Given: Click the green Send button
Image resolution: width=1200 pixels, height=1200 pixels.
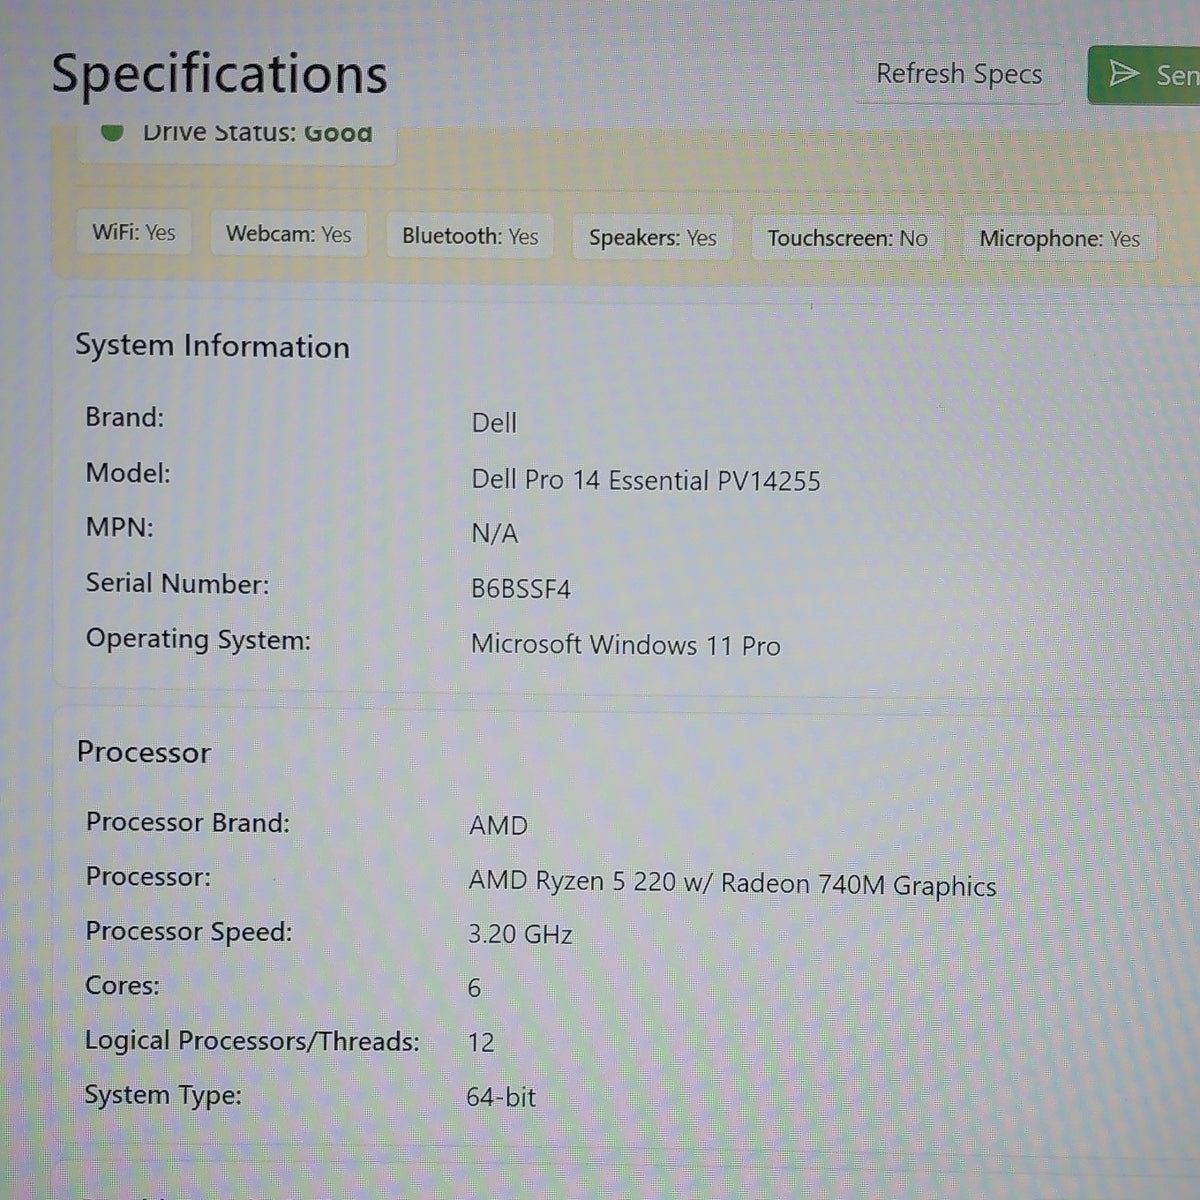Looking at the screenshot, I should click(x=1144, y=75).
